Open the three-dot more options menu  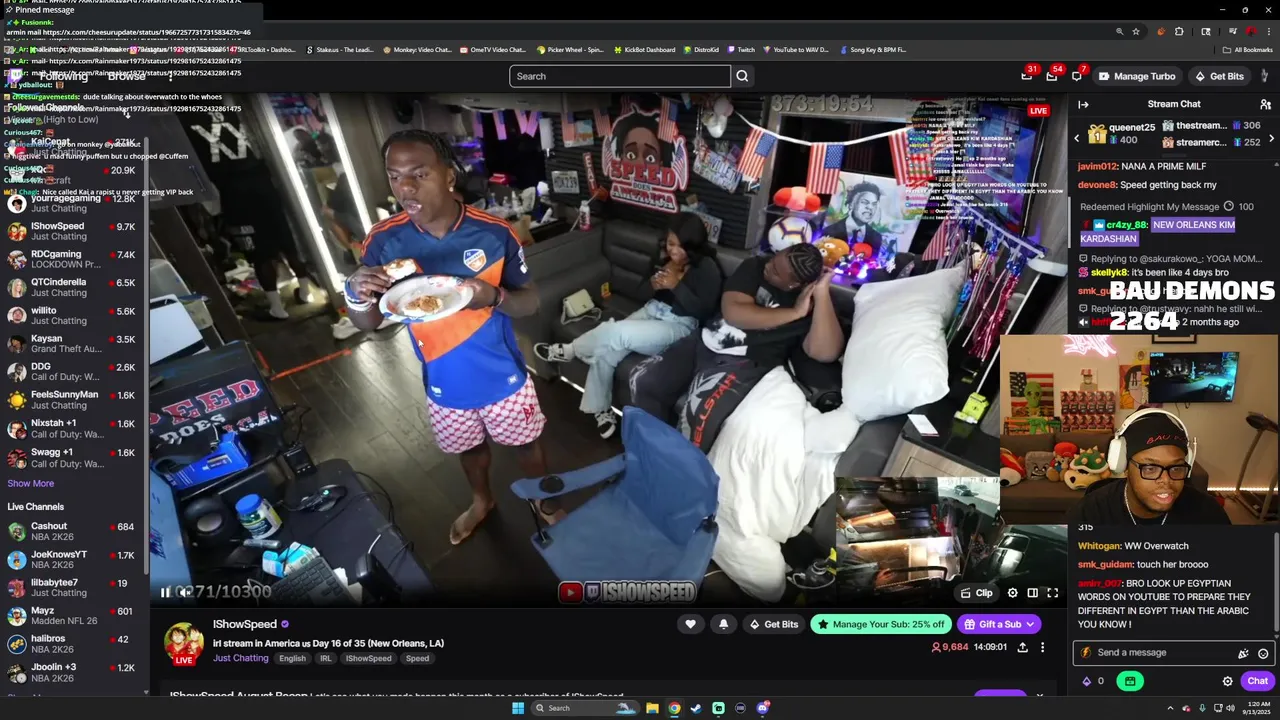pos(1042,647)
